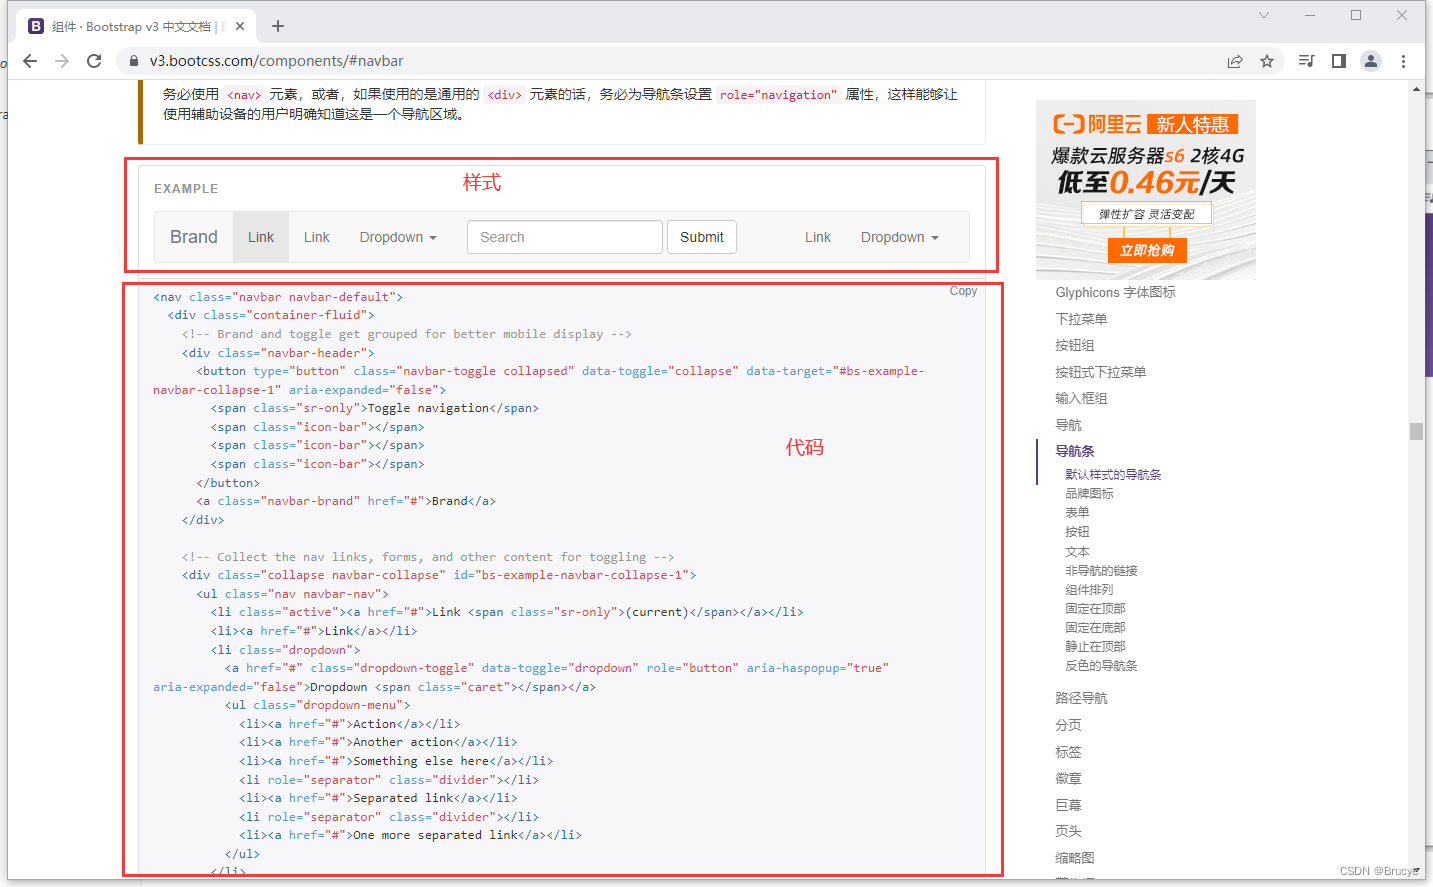Select 导航条 in sidebar
Screen dimensions: 1433x887
[1075, 451]
